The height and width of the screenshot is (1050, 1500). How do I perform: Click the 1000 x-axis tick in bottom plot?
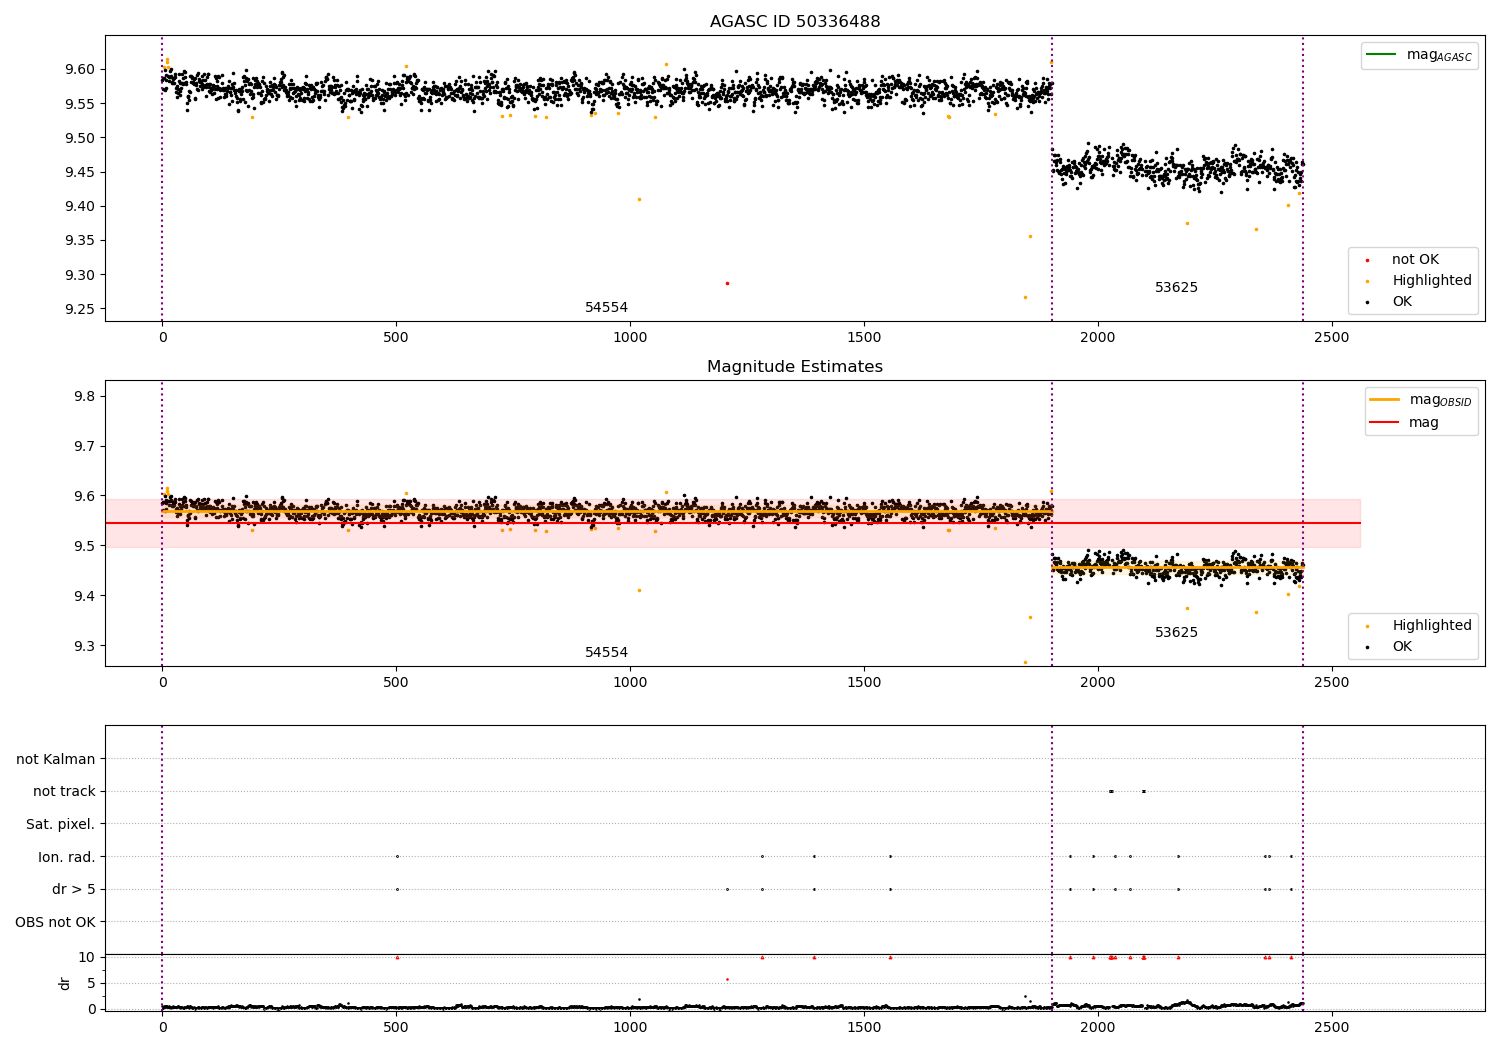[x=630, y=1027]
